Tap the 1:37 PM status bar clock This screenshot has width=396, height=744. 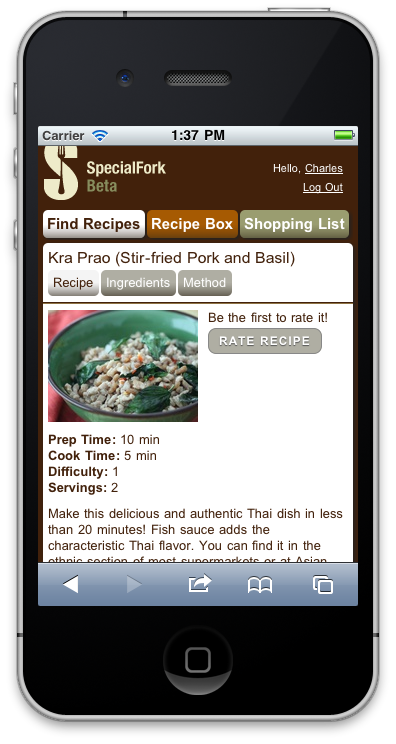coord(198,136)
